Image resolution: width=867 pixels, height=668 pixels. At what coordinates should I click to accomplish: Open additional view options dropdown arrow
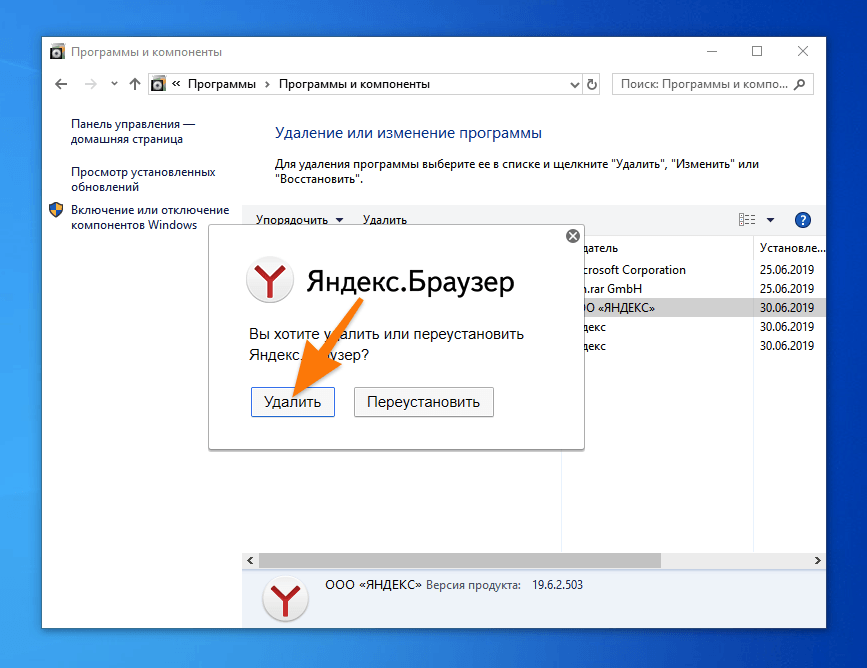[770, 220]
